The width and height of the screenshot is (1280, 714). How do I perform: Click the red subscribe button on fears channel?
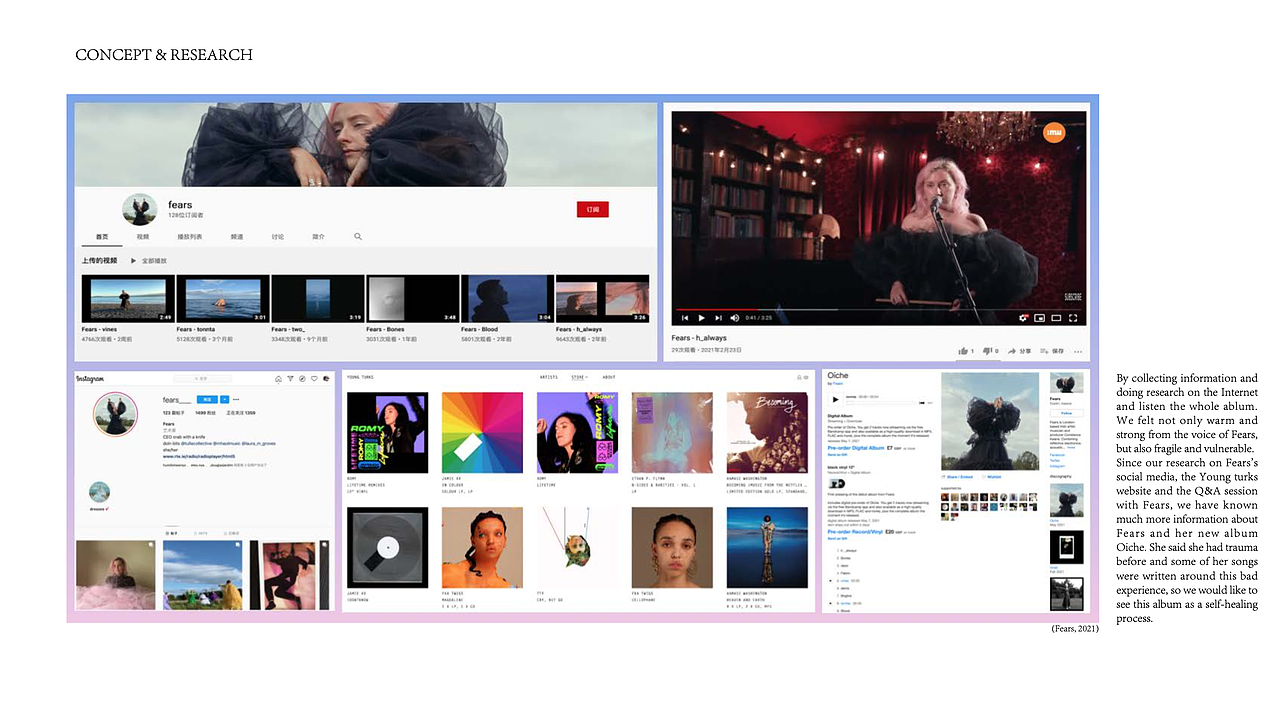coord(592,209)
